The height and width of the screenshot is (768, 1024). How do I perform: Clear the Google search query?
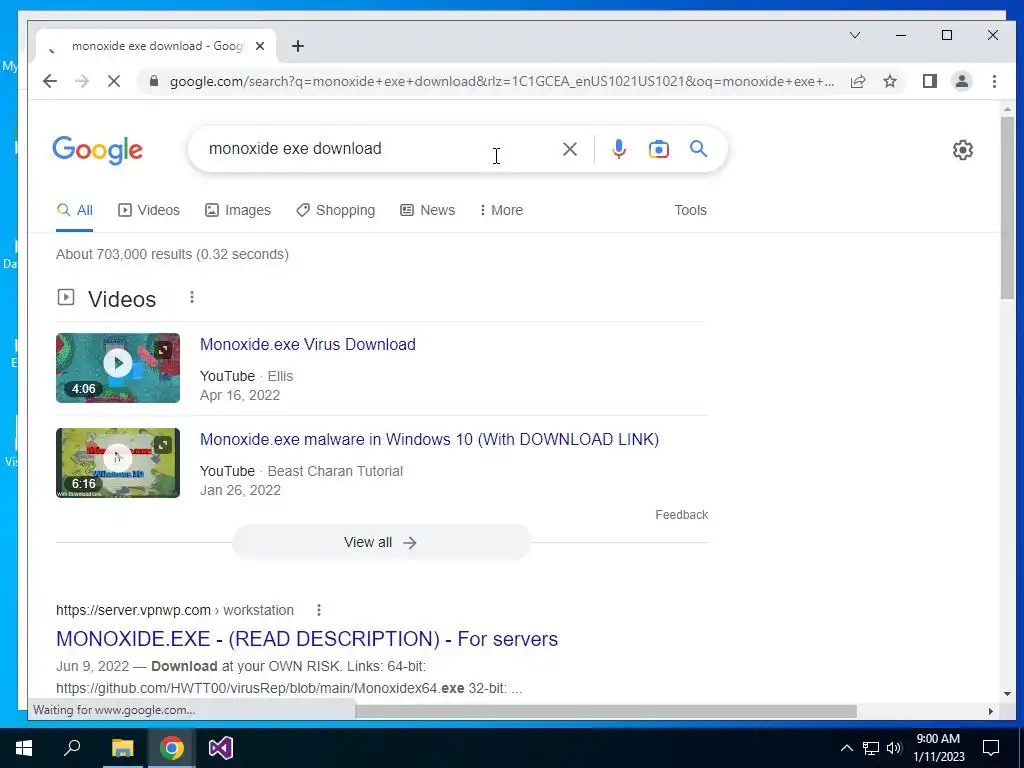(569, 149)
